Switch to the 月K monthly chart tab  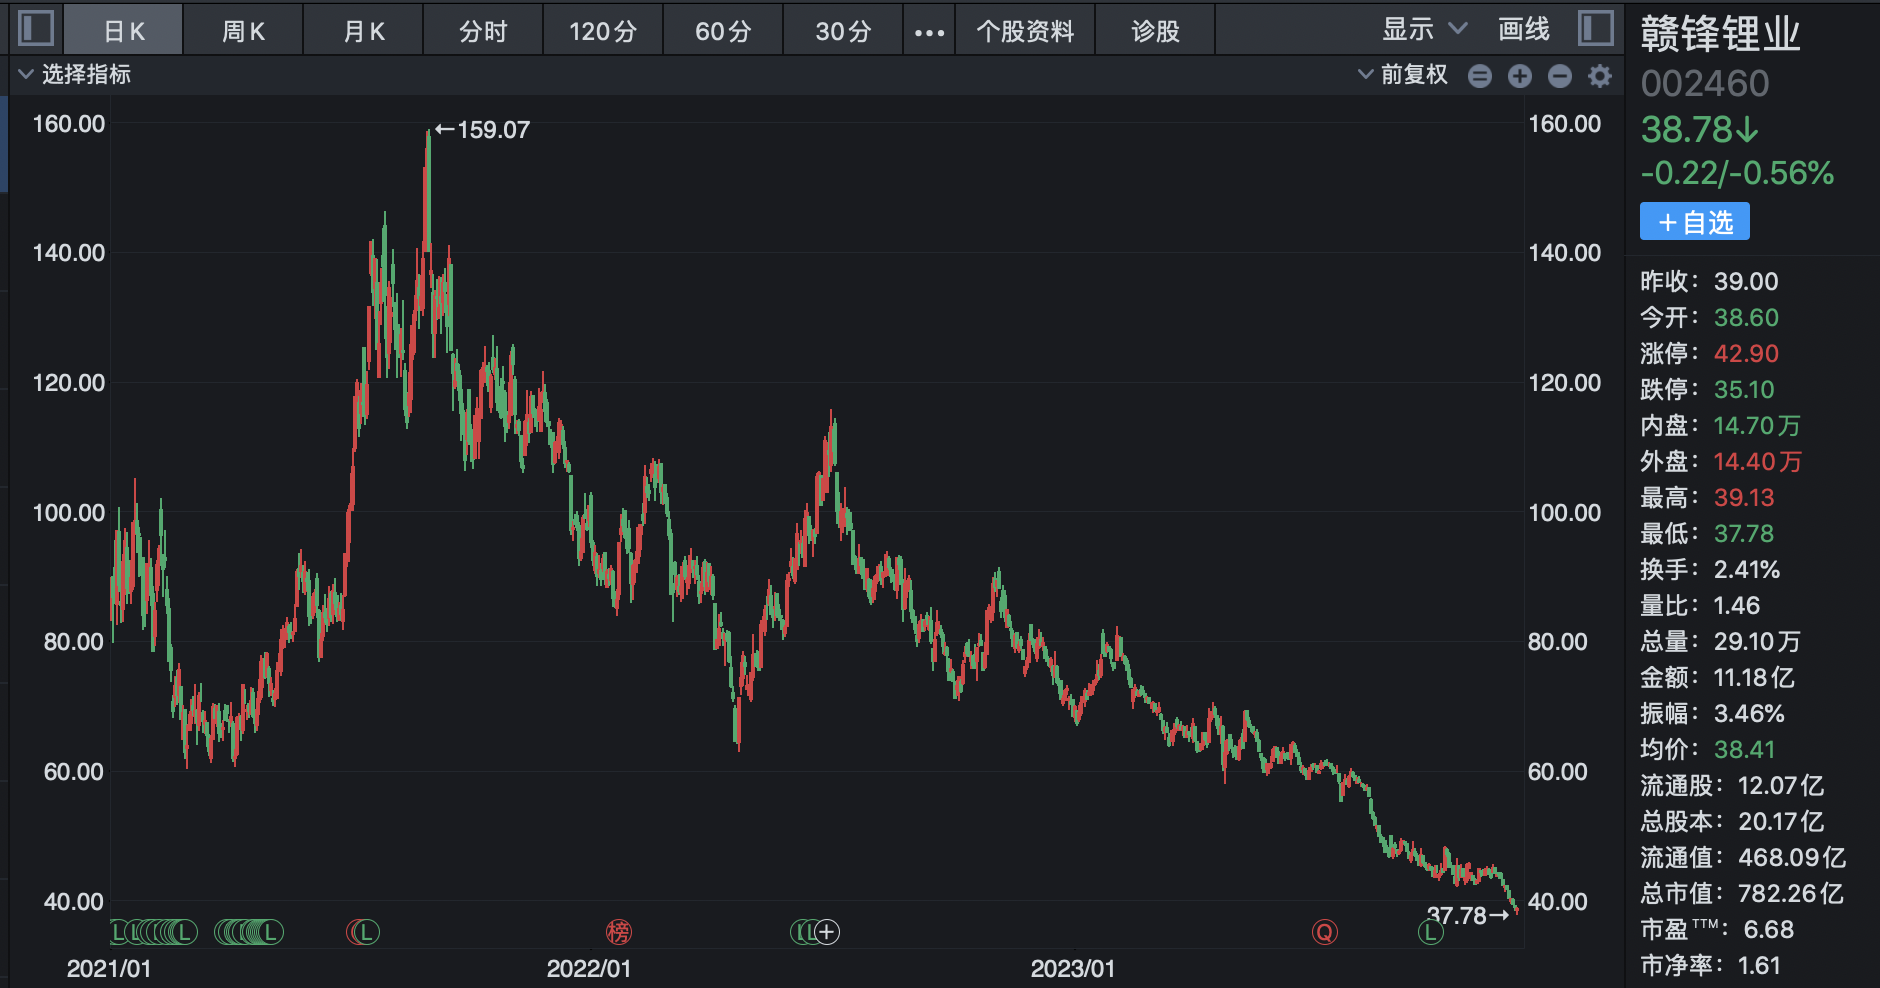click(x=363, y=31)
